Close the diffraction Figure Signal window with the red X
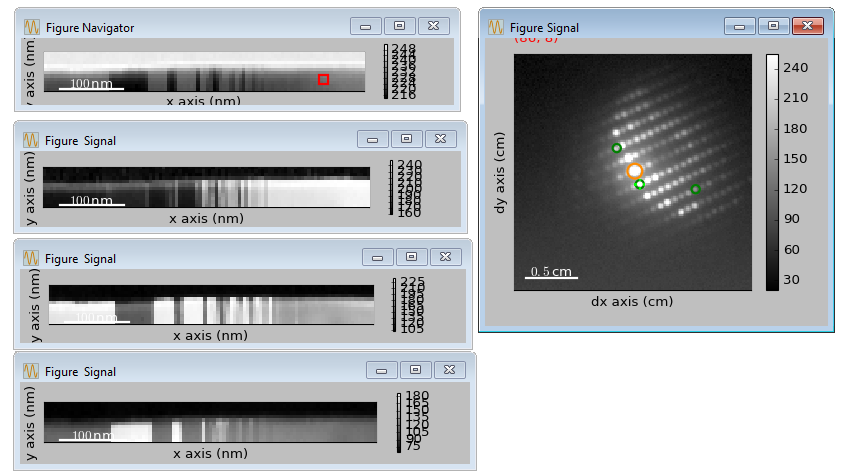 click(x=807, y=26)
